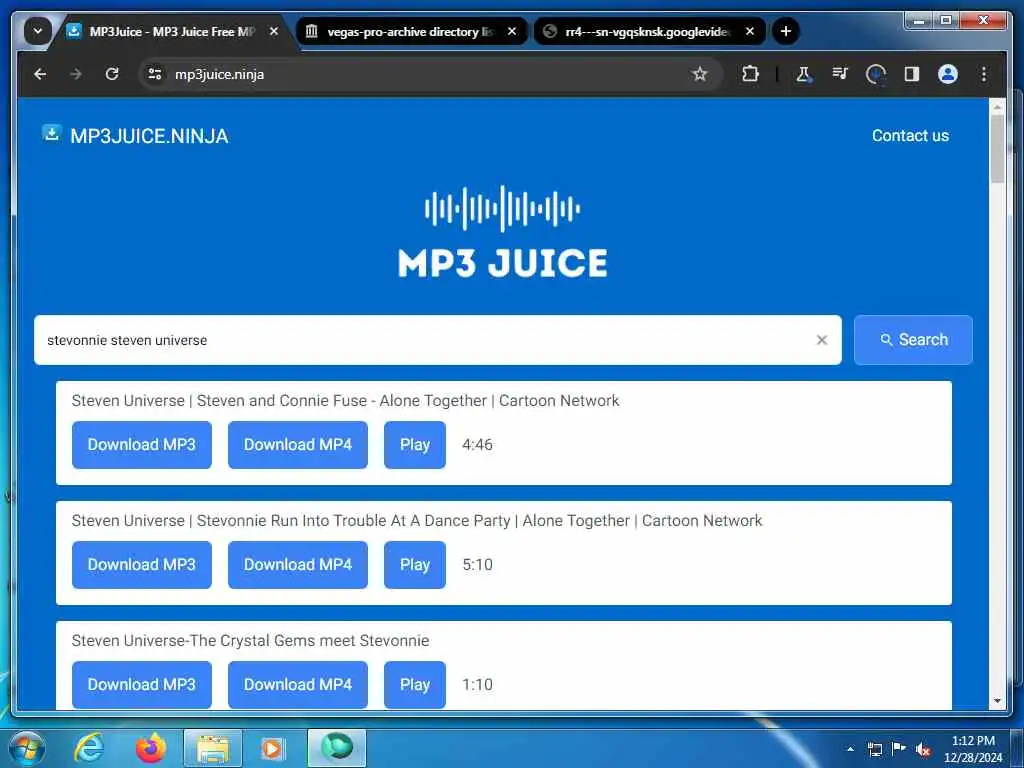Open Chrome three-dot menu
The image size is (1024, 768).
pos(984,74)
